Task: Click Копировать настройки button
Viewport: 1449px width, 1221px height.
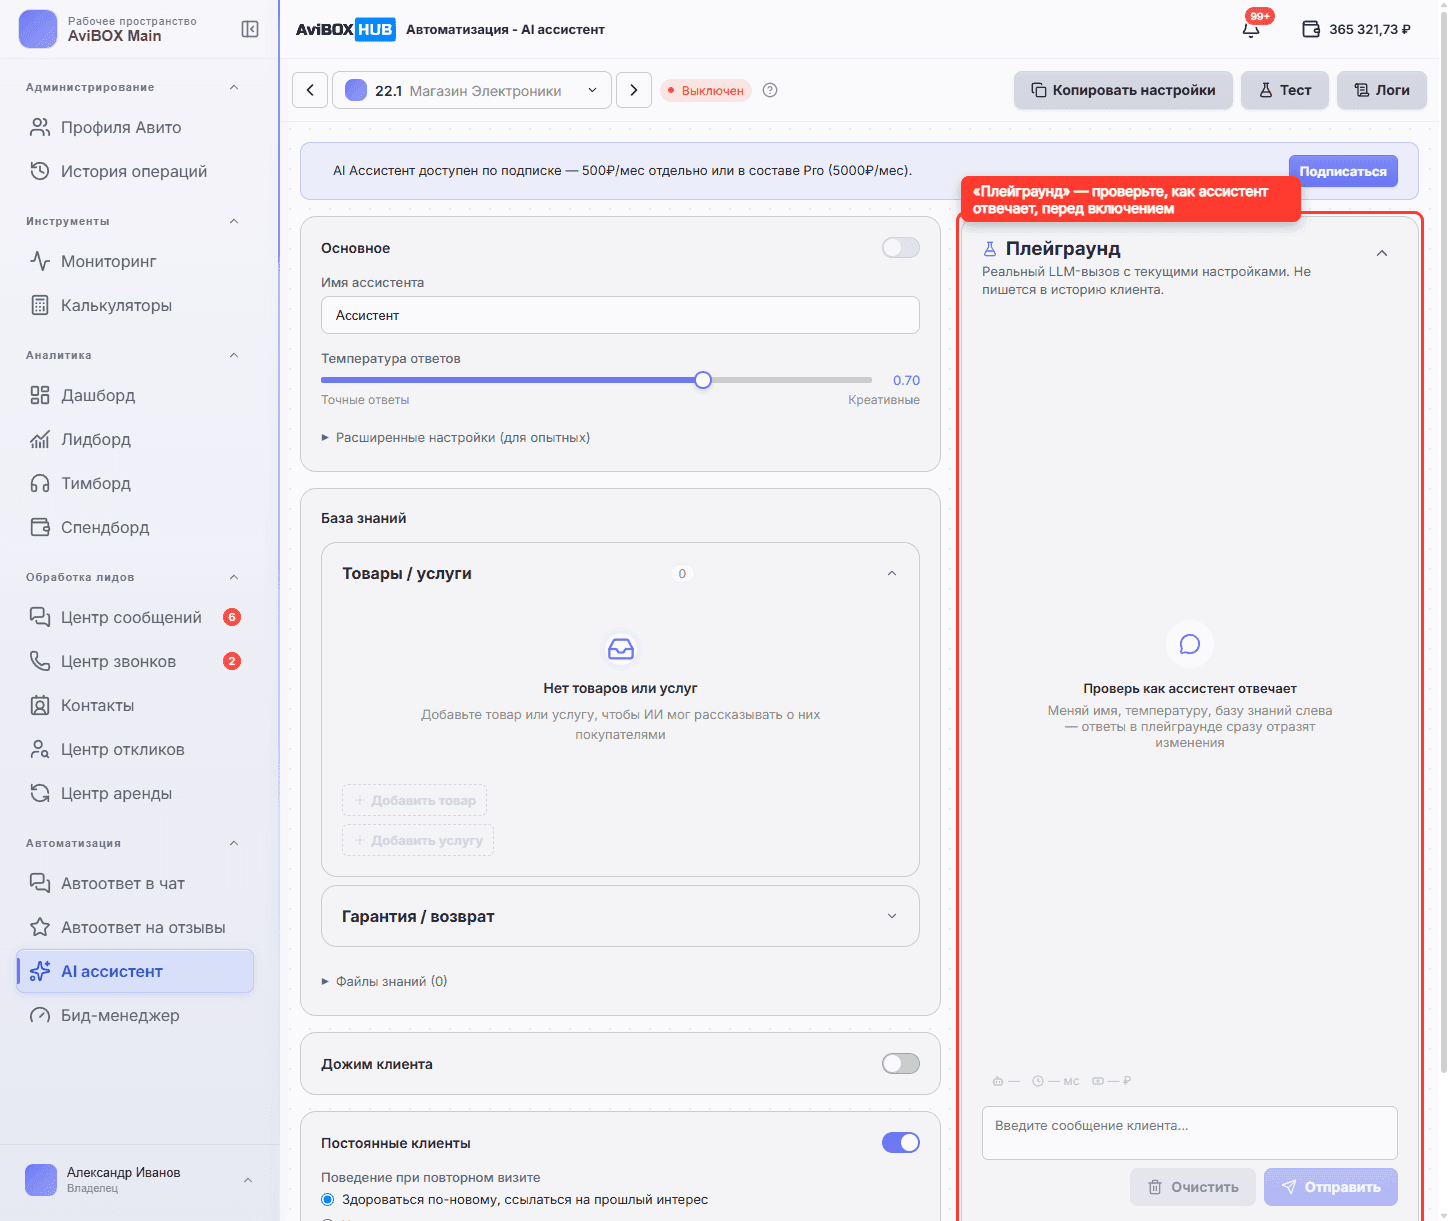Action: (1123, 90)
